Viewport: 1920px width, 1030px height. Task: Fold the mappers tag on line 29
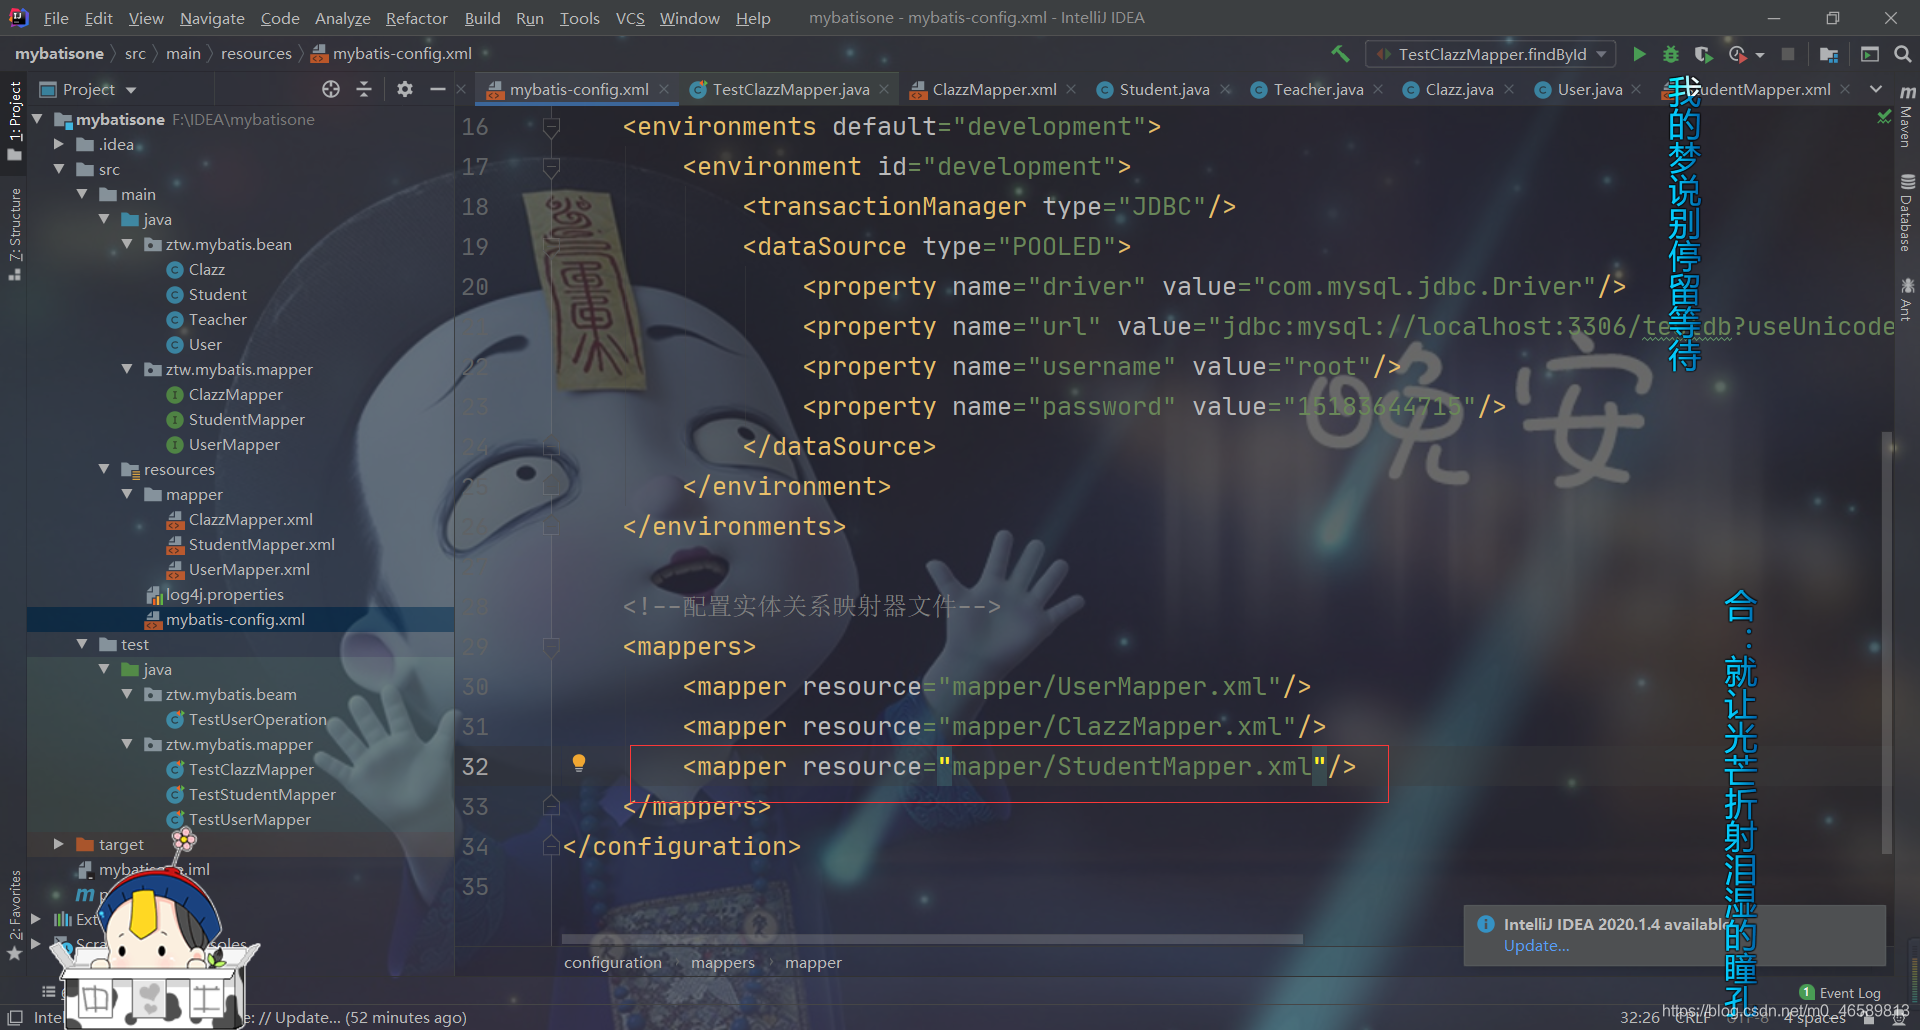[x=551, y=647]
